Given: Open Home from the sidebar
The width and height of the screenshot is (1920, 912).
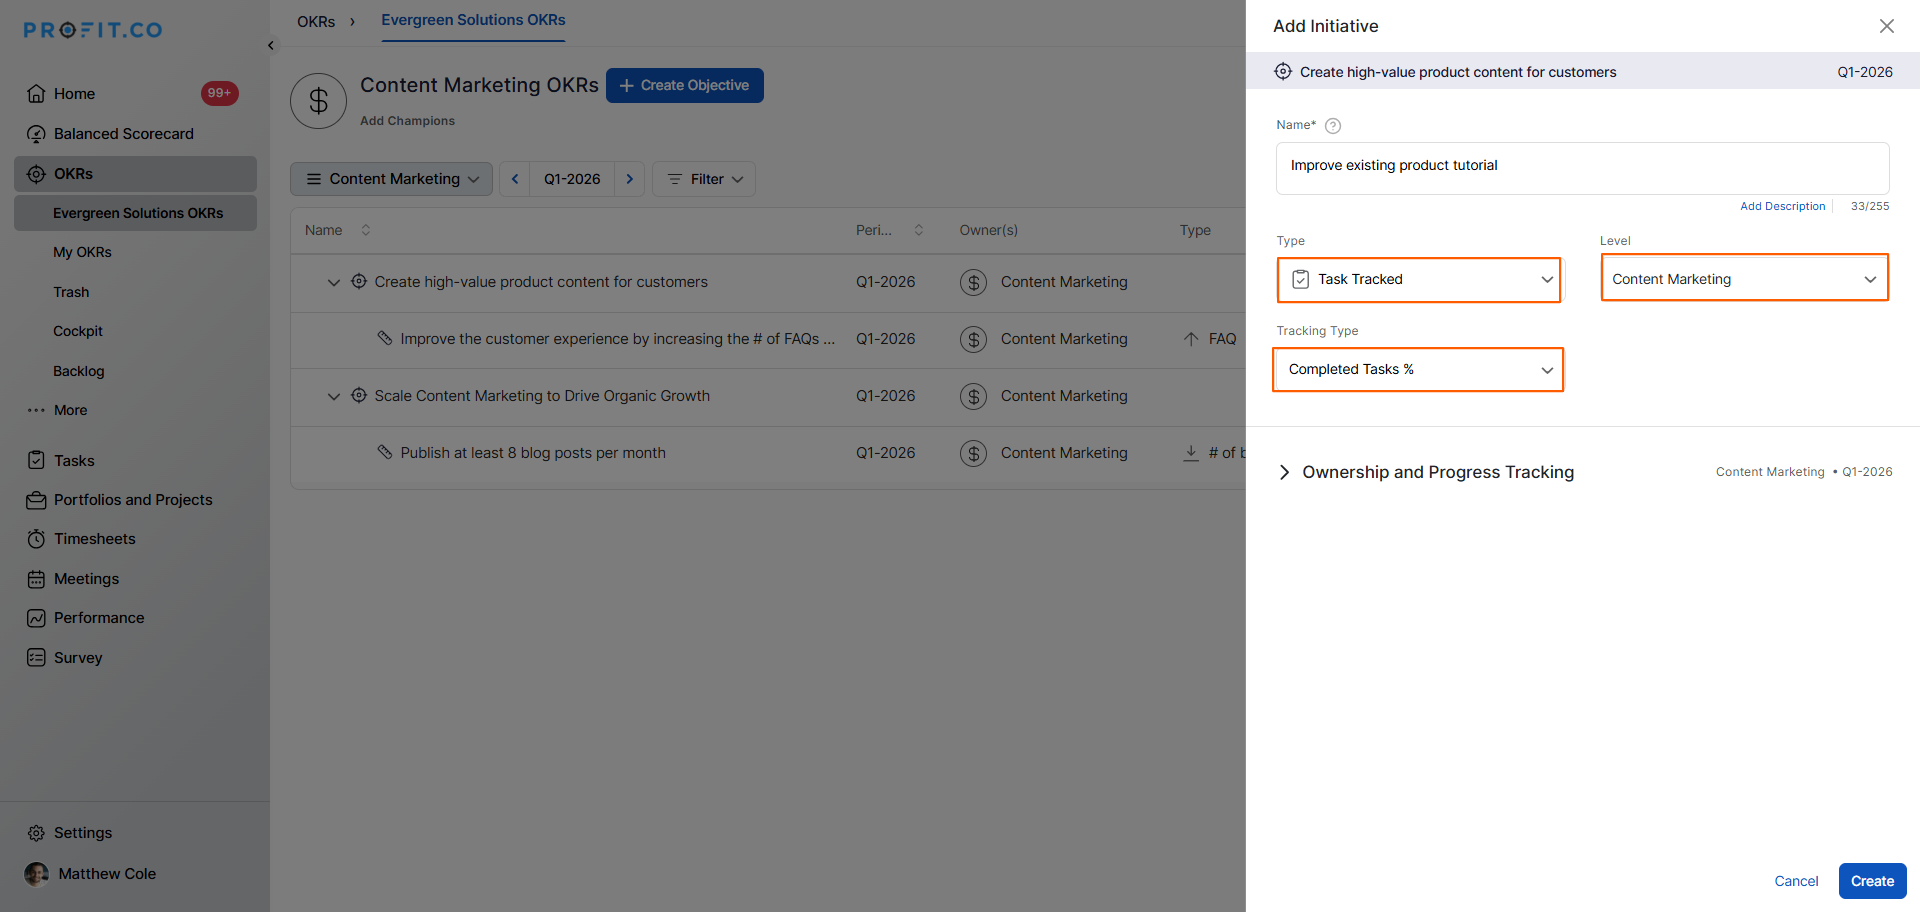Looking at the screenshot, I should pos(75,94).
